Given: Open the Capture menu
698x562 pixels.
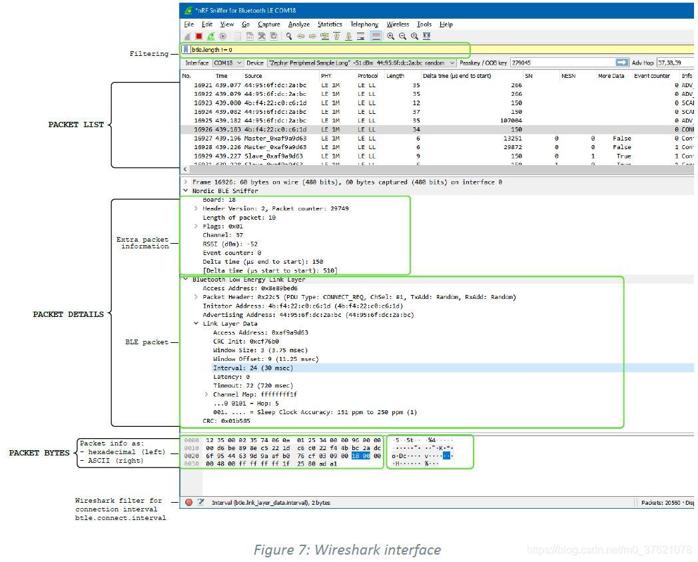Looking at the screenshot, I should coord(269,24).
